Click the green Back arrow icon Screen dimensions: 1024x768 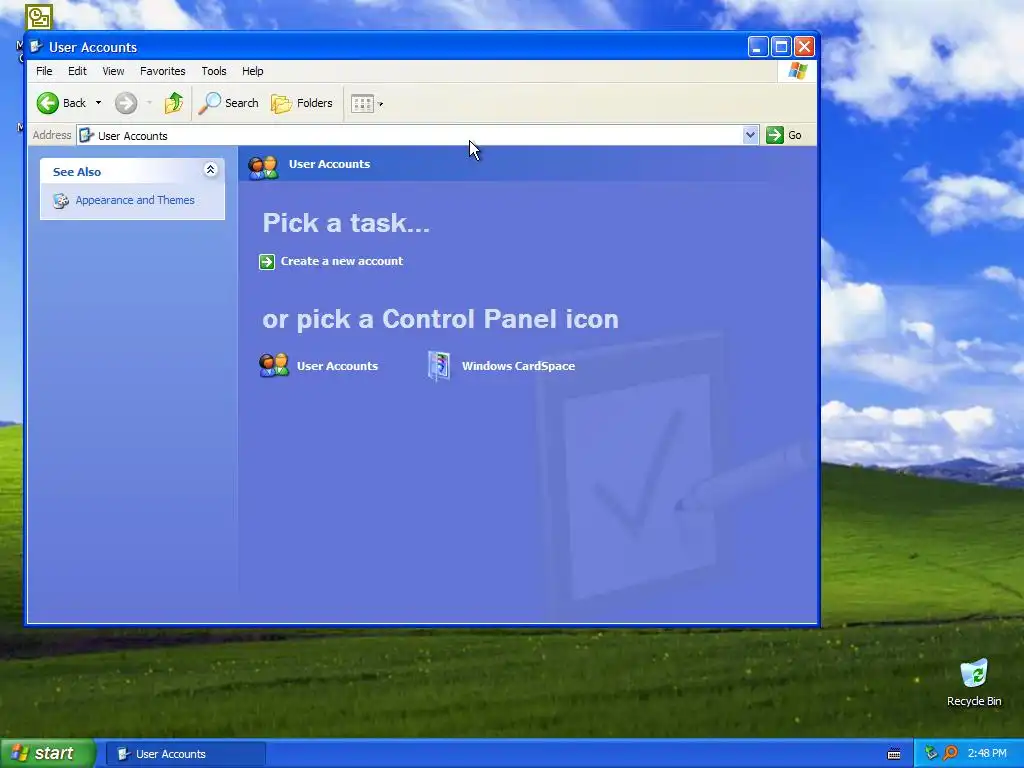48,103
